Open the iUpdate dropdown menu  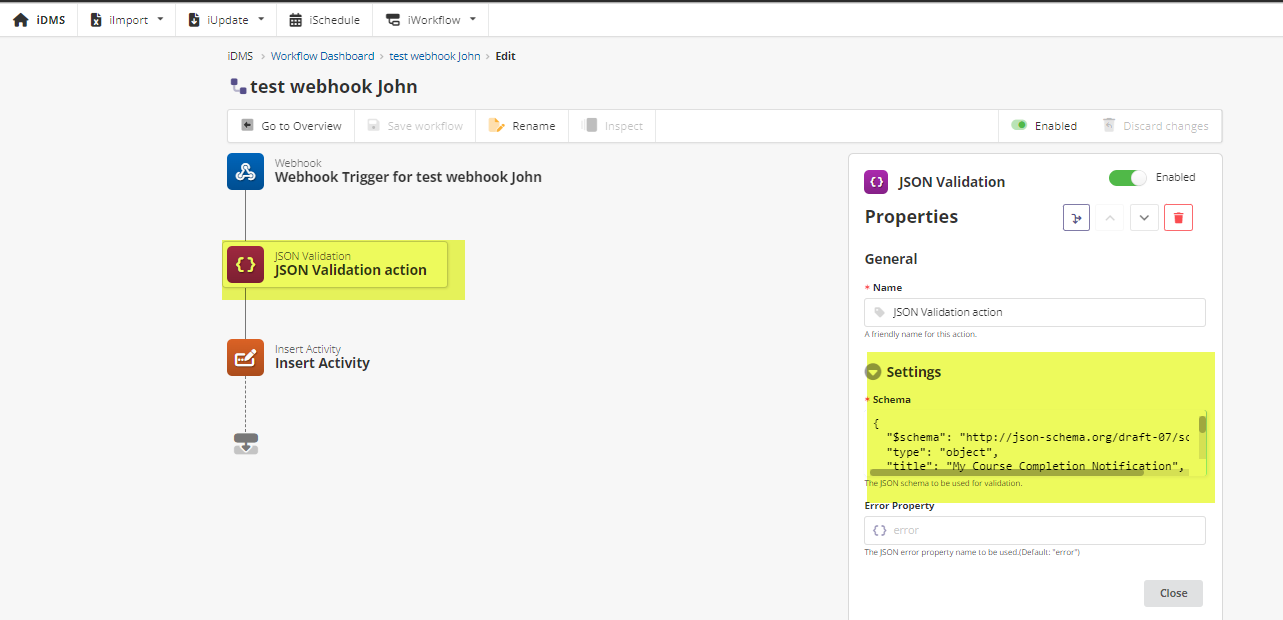pyautogui.click(x=227, y=19)
